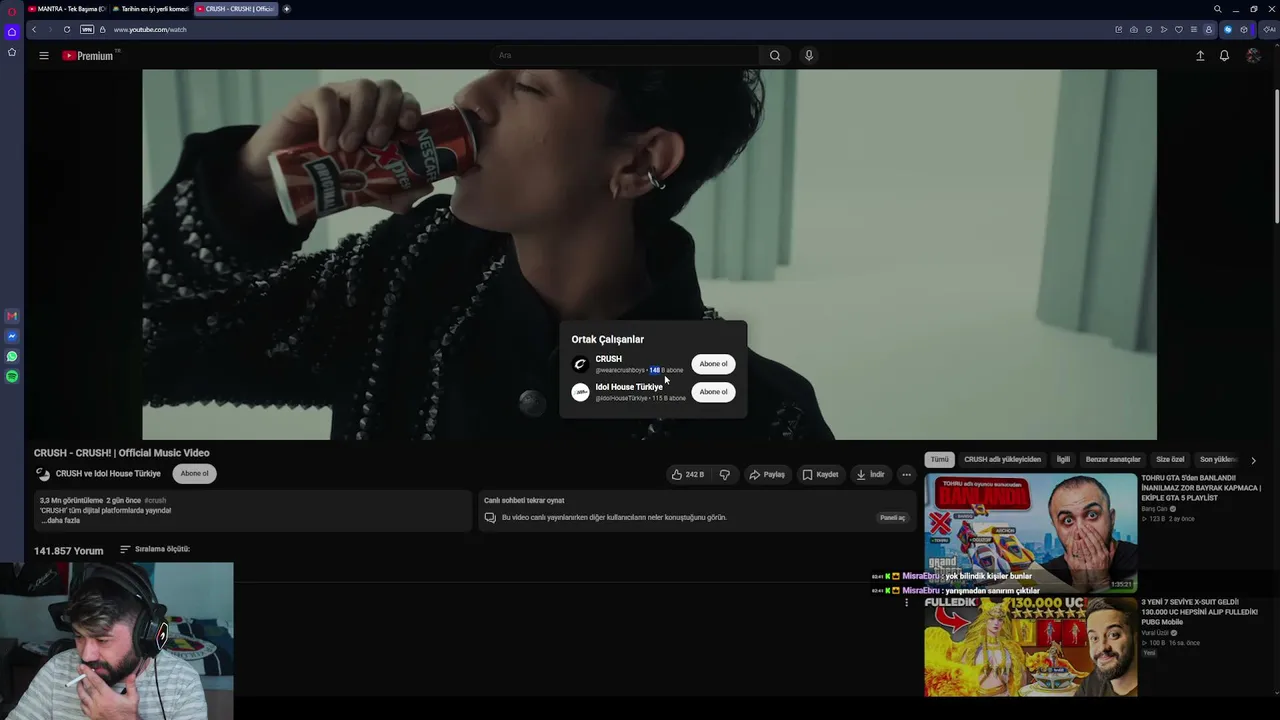Select the Tümü filter chip
Screen dimensions: 1280x720
pyautogui.click(x=940, y=460)
